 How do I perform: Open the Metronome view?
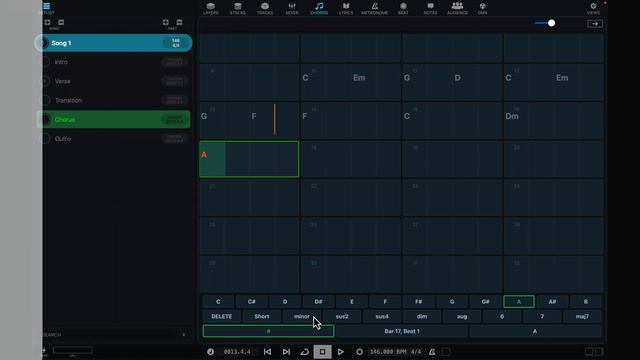[374, 8]
